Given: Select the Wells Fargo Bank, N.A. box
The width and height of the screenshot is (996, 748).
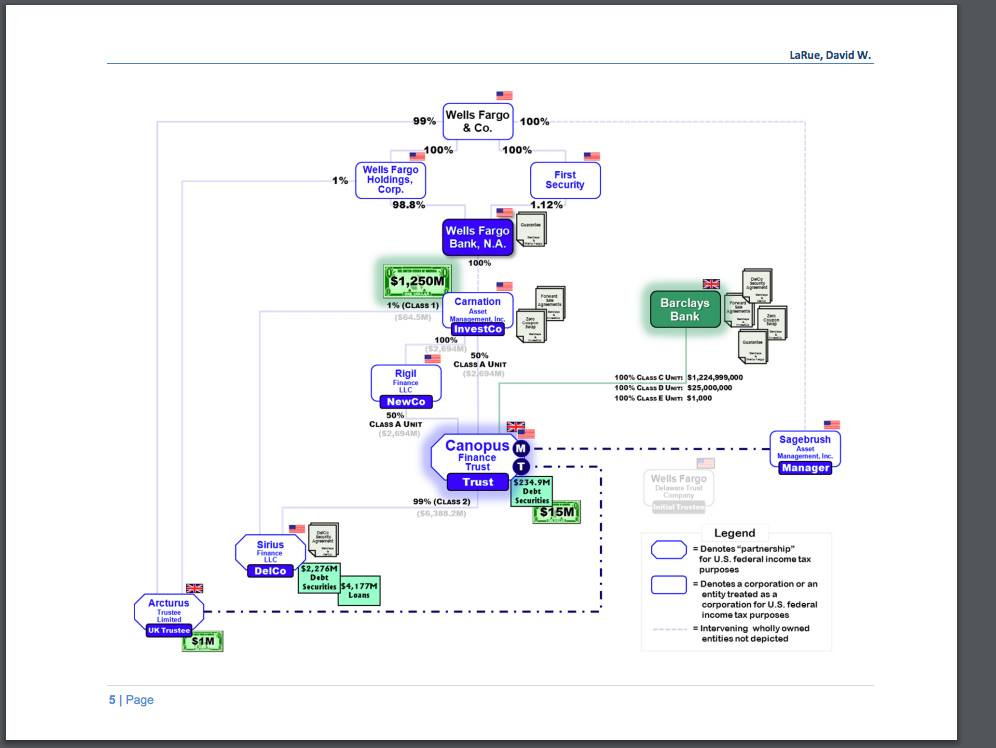Looking at the screenshot, I should click(x=478, y=237).
